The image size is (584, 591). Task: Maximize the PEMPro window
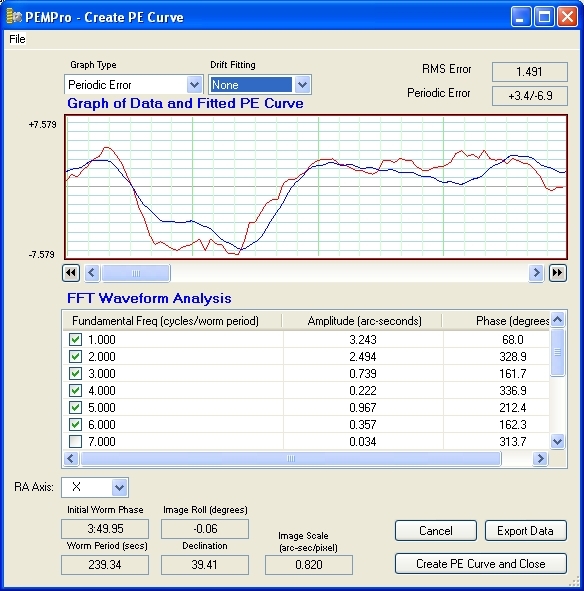click(544, 17)
